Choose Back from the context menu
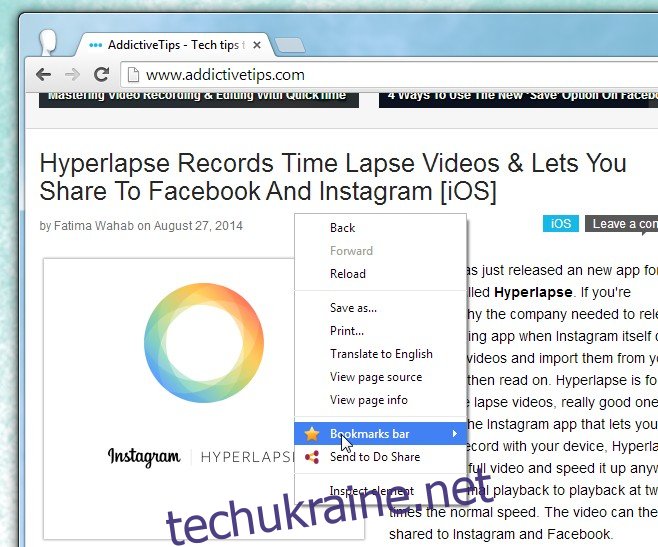 click(x=381, y=228)
